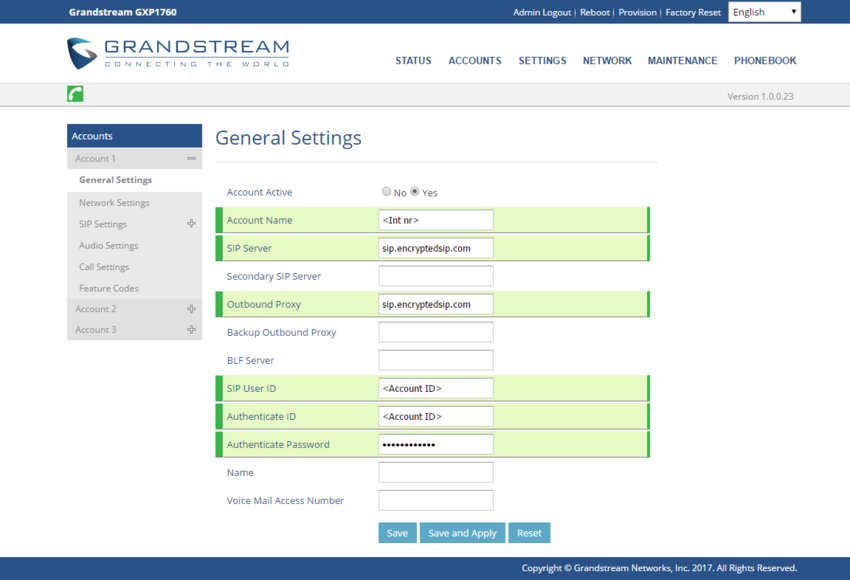Open the PHONEBOOK menu

pyautogui.click(x=765, y=61)
